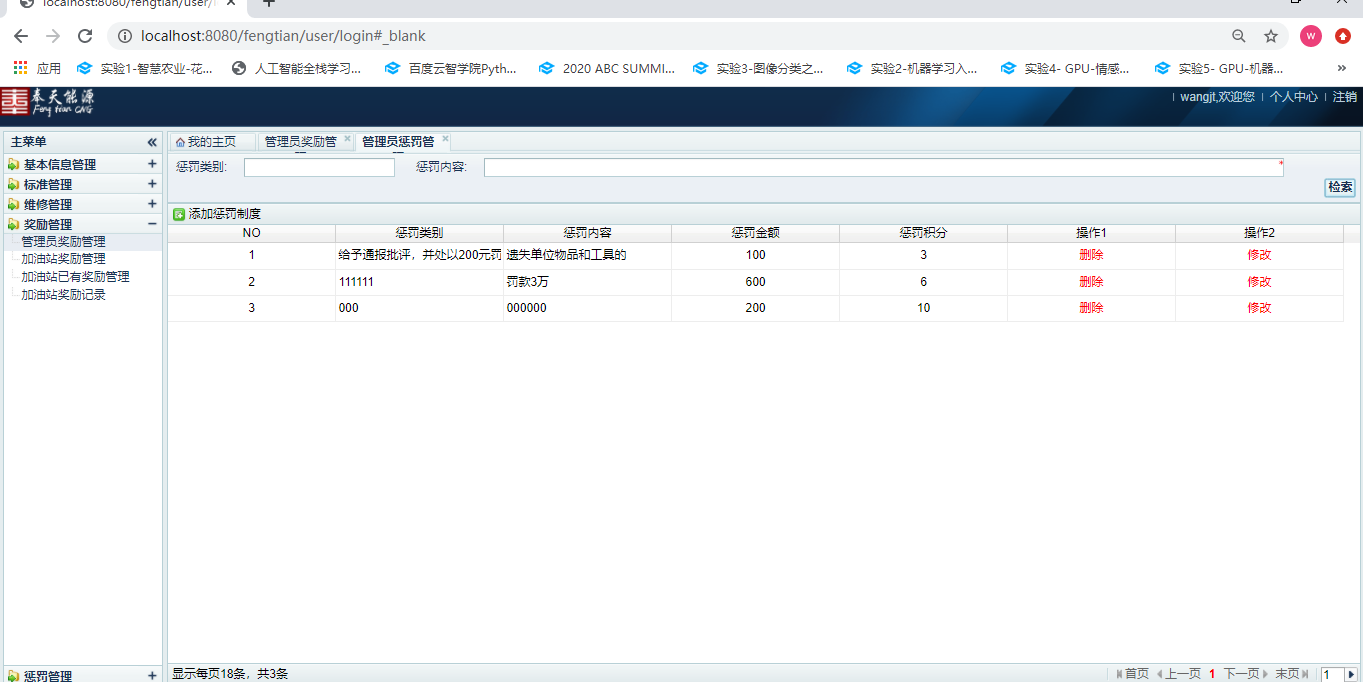
Task: Expand the 标准管理 menu section
Action: 152,184
